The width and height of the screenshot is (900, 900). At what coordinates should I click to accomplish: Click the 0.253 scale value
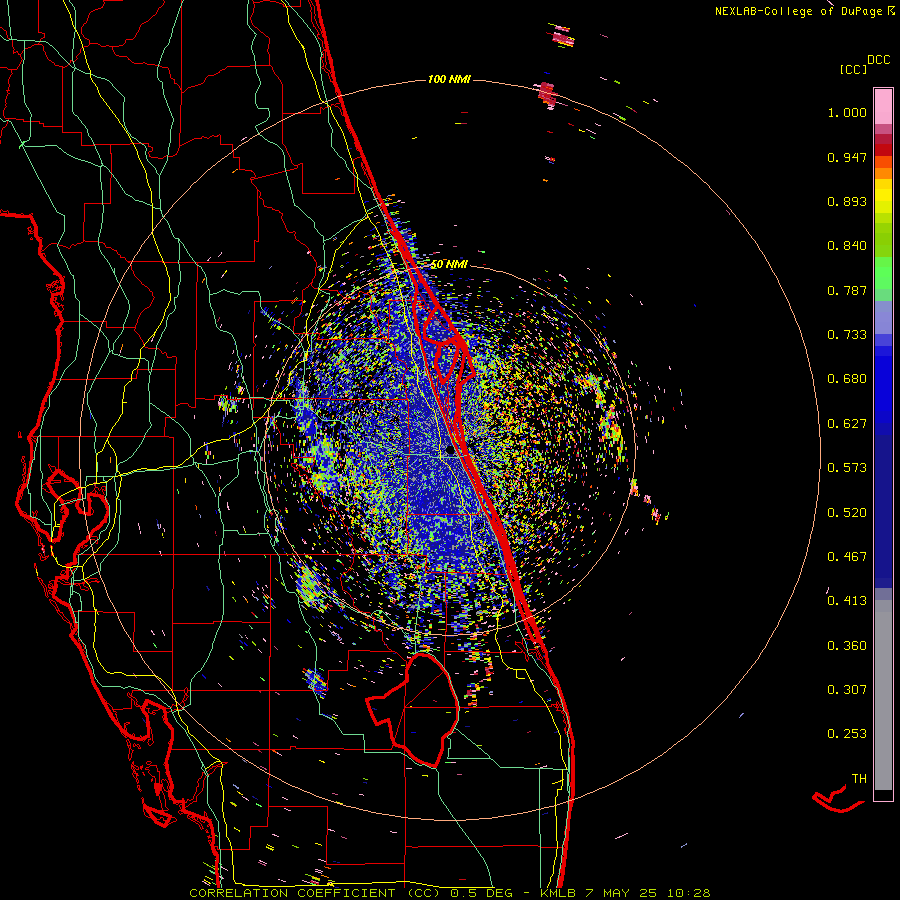[x=847, y=734]
